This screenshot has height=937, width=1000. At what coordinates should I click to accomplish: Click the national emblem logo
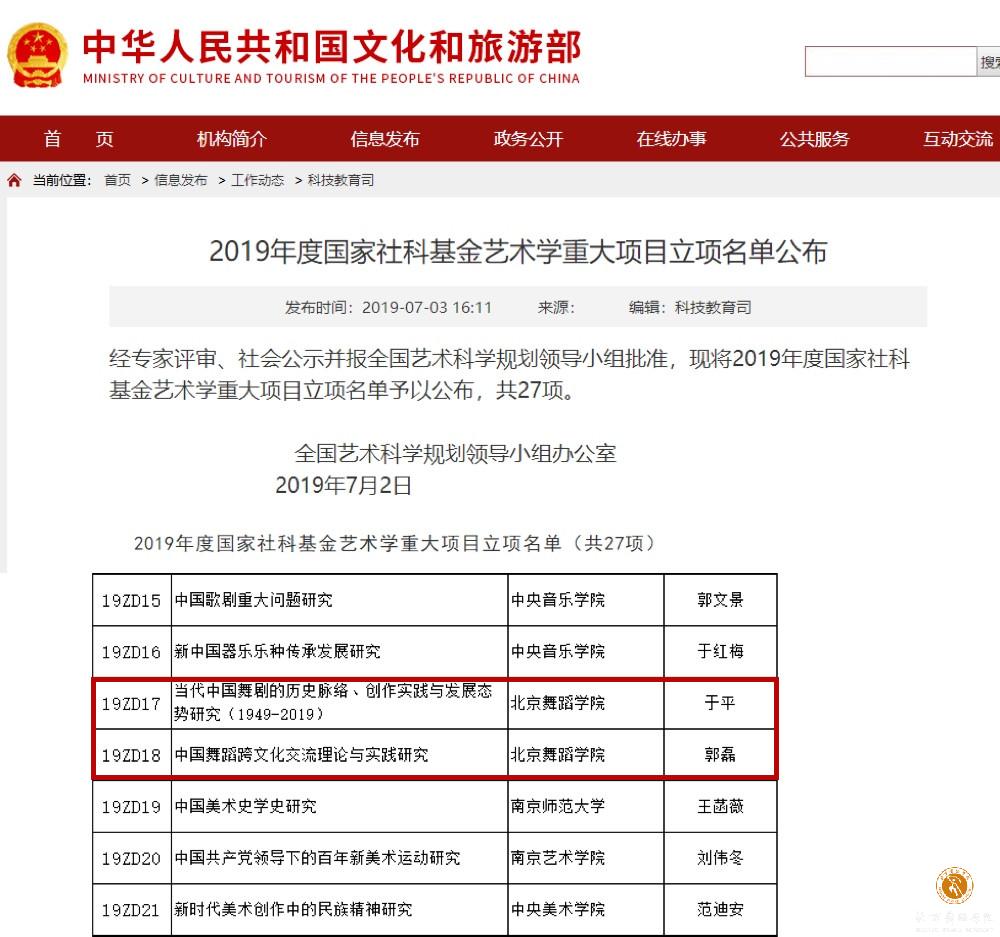coord(37,55)
